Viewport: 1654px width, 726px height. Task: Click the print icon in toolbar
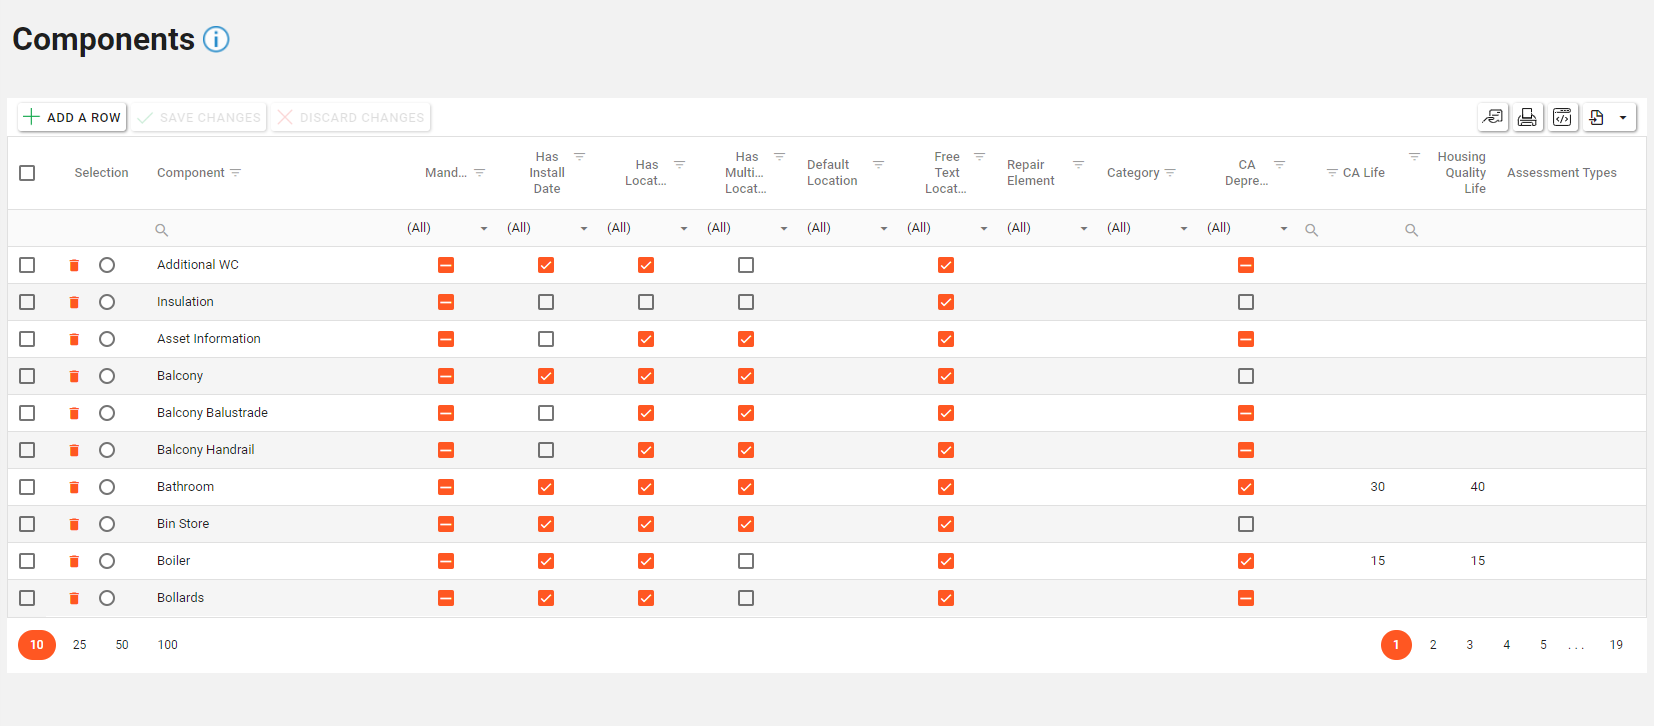tap(1527, 118)
